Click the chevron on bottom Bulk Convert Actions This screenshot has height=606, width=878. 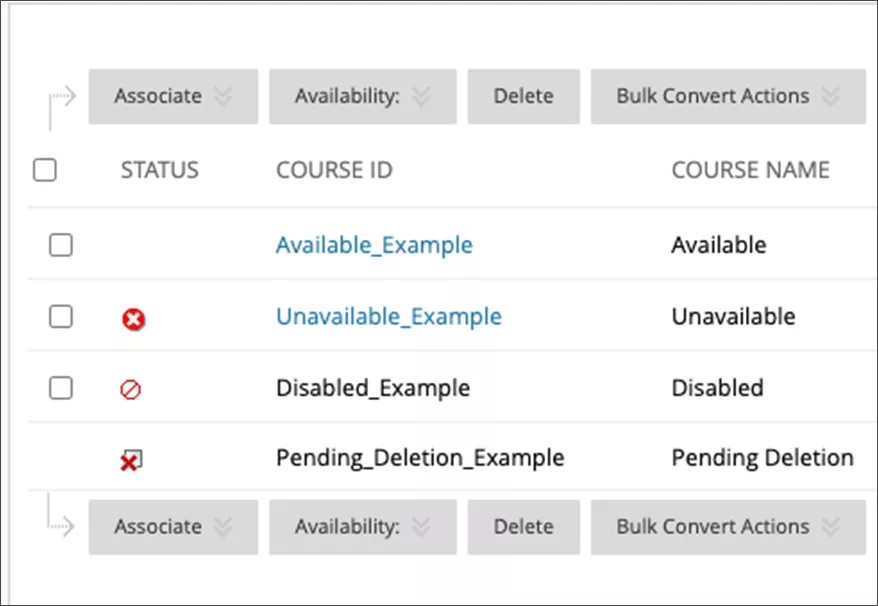pos(828,527)
